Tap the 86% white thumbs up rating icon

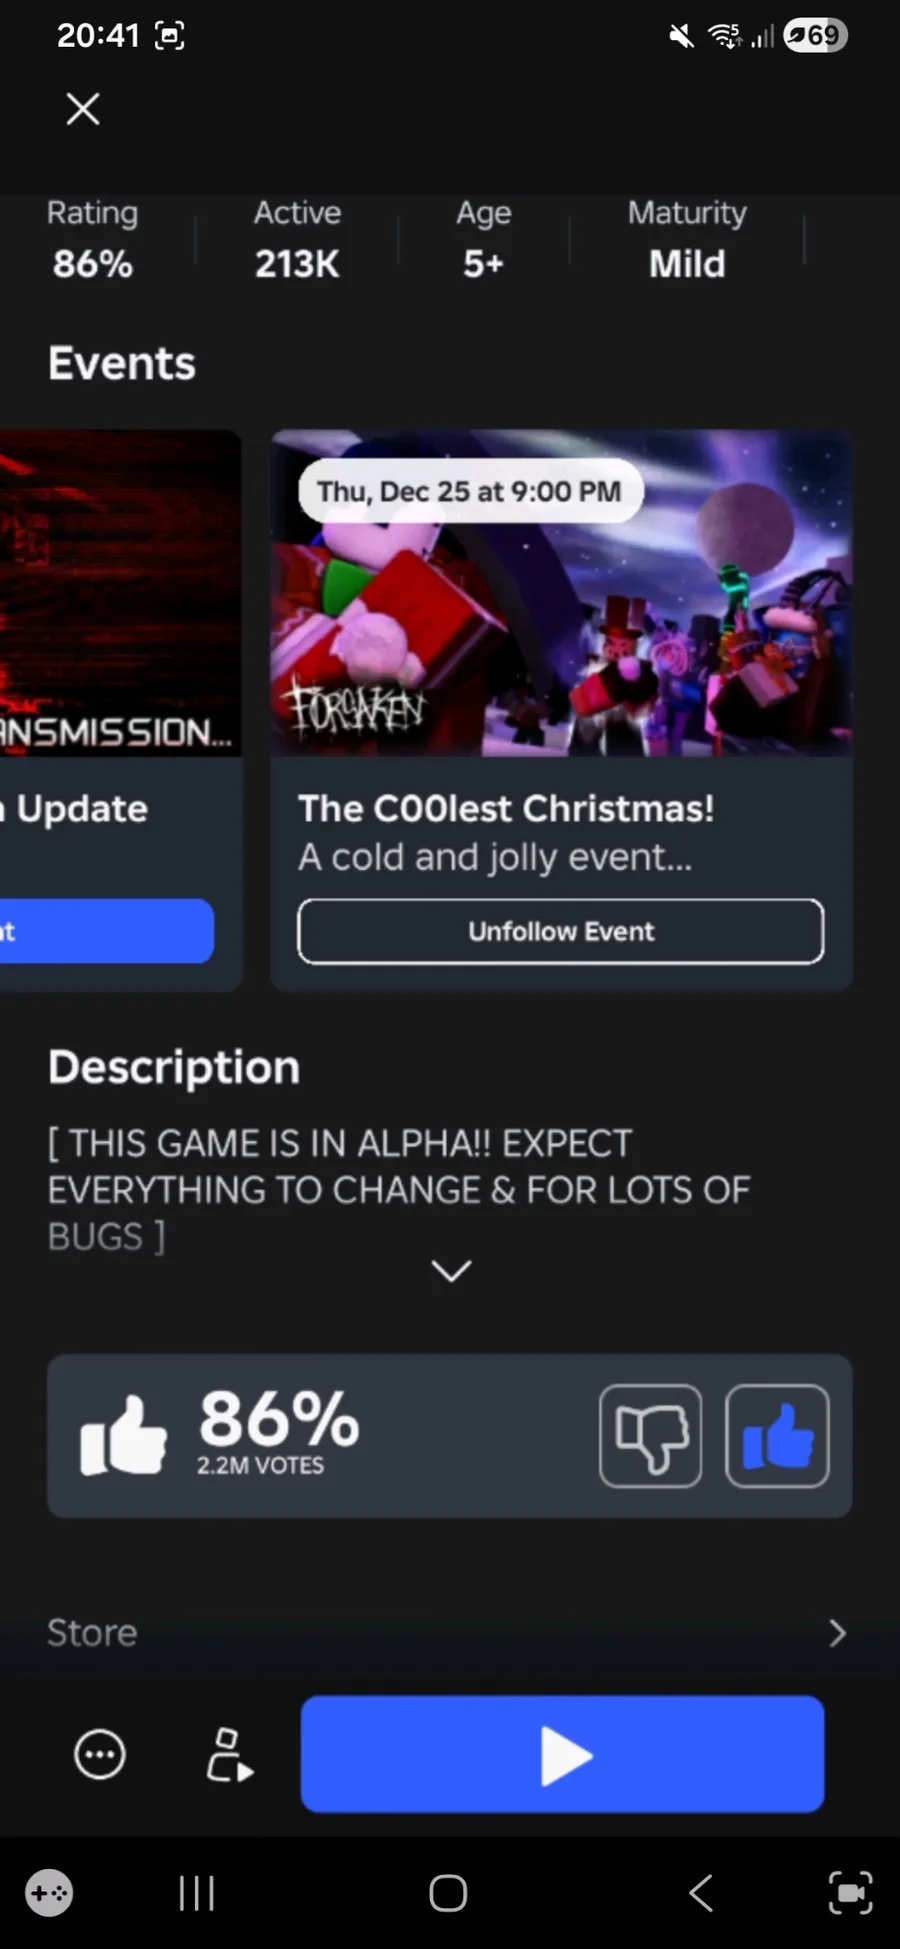123,1436
